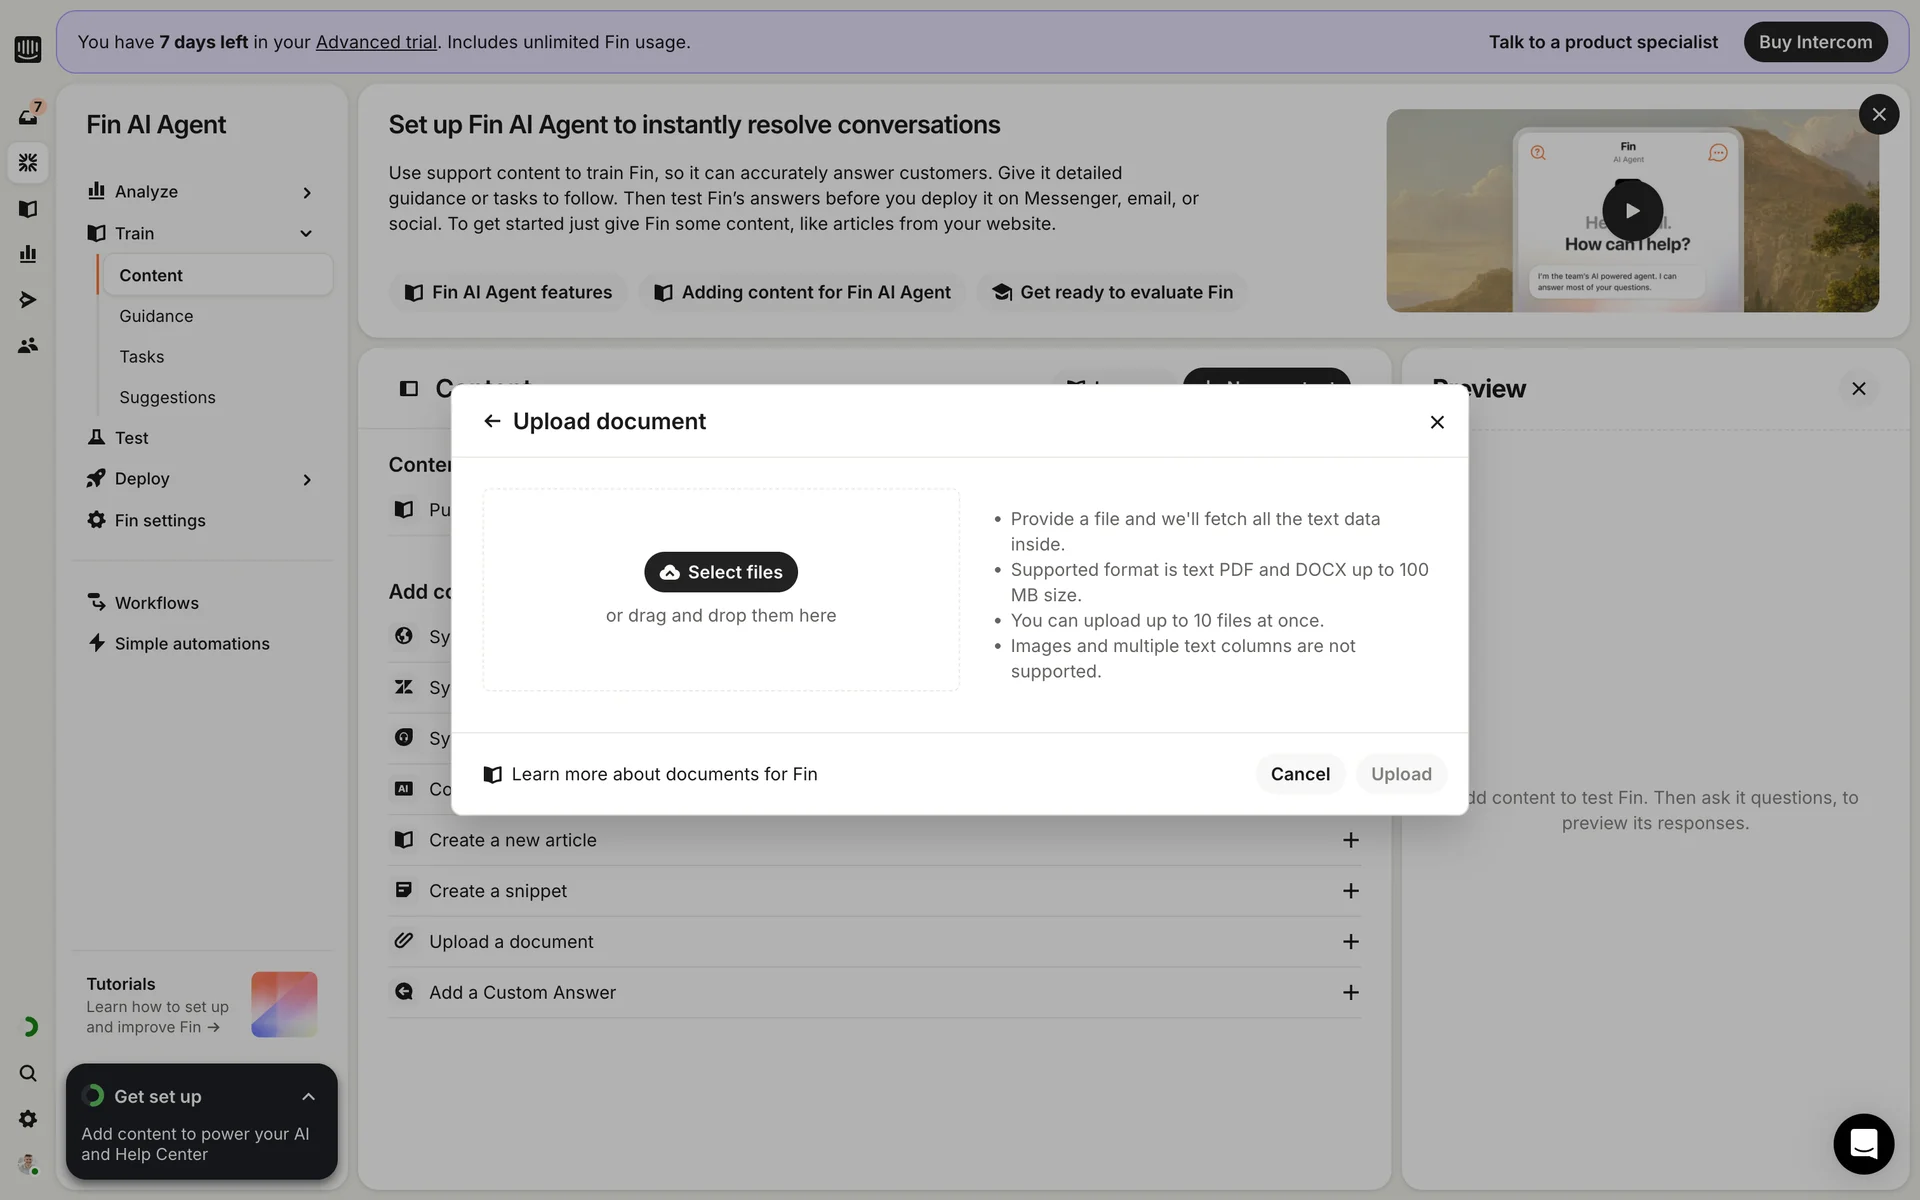
Task: Click the Select files button
Action: point(720,572)
